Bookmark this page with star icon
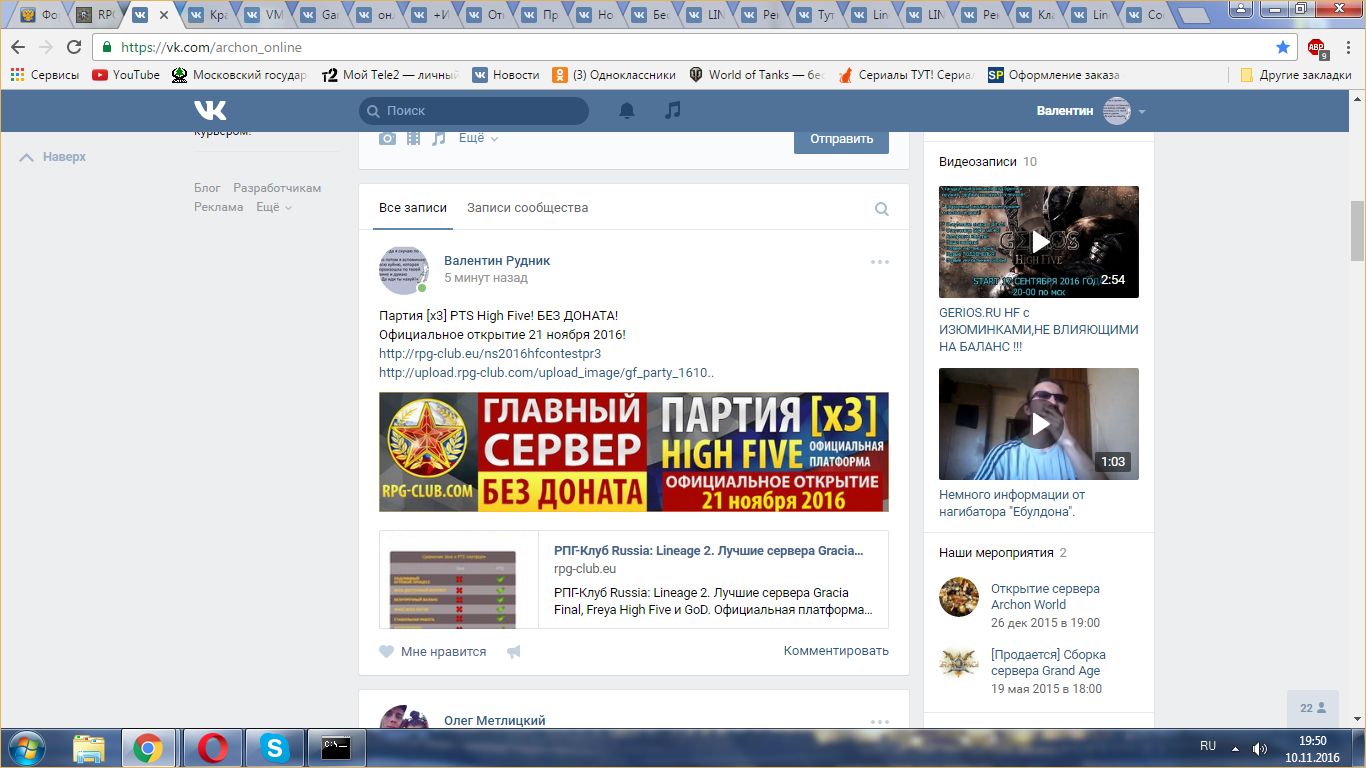This screenshot has height=768, width=1366. tap(1283, 47)
